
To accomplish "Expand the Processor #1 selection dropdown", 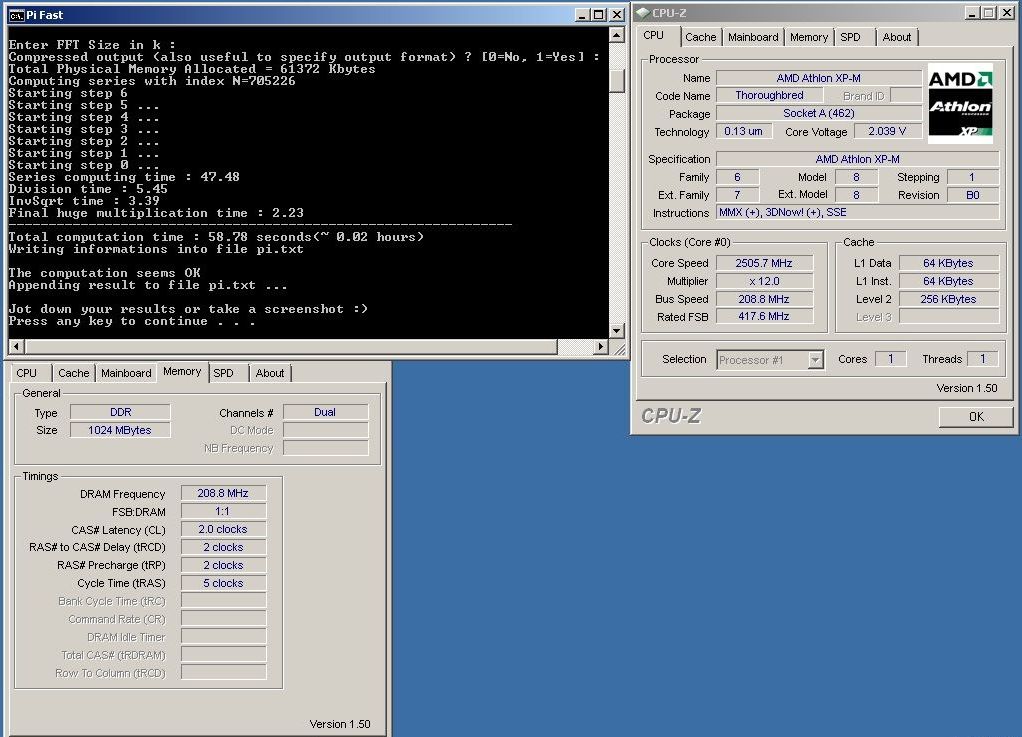I will 815,360.
